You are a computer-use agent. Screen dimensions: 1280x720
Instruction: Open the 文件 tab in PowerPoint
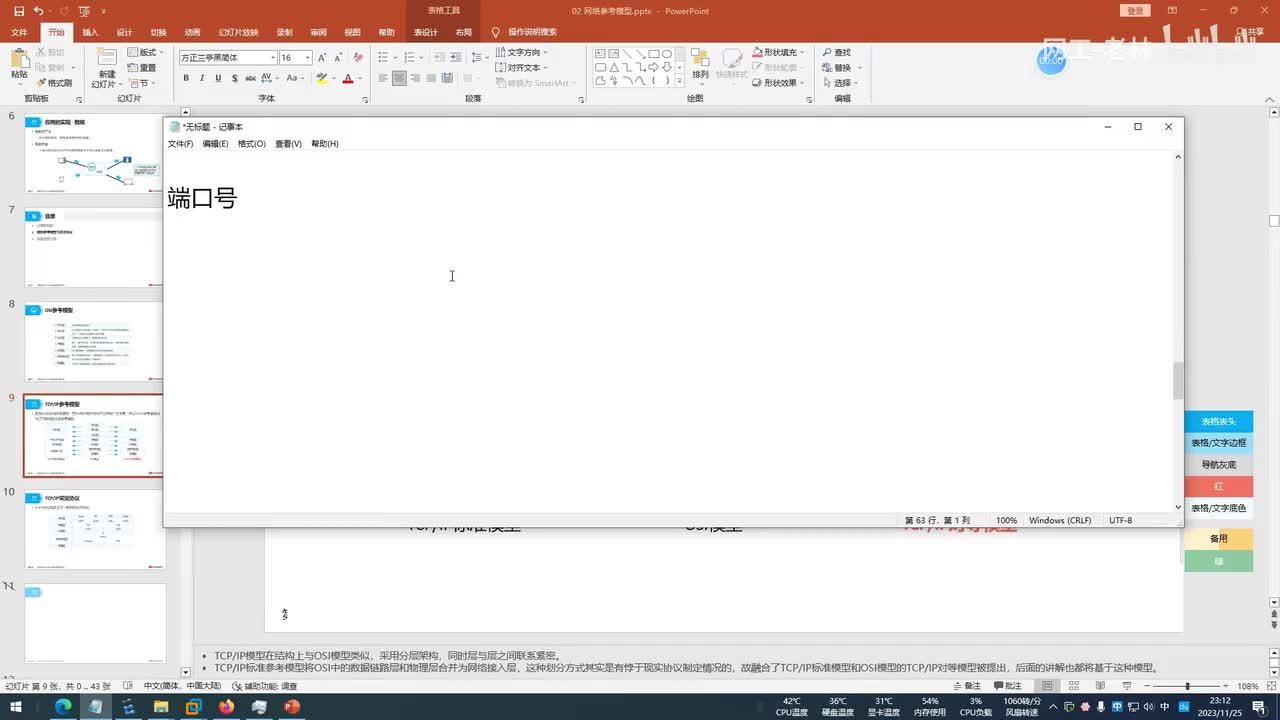tap(19, 32)
